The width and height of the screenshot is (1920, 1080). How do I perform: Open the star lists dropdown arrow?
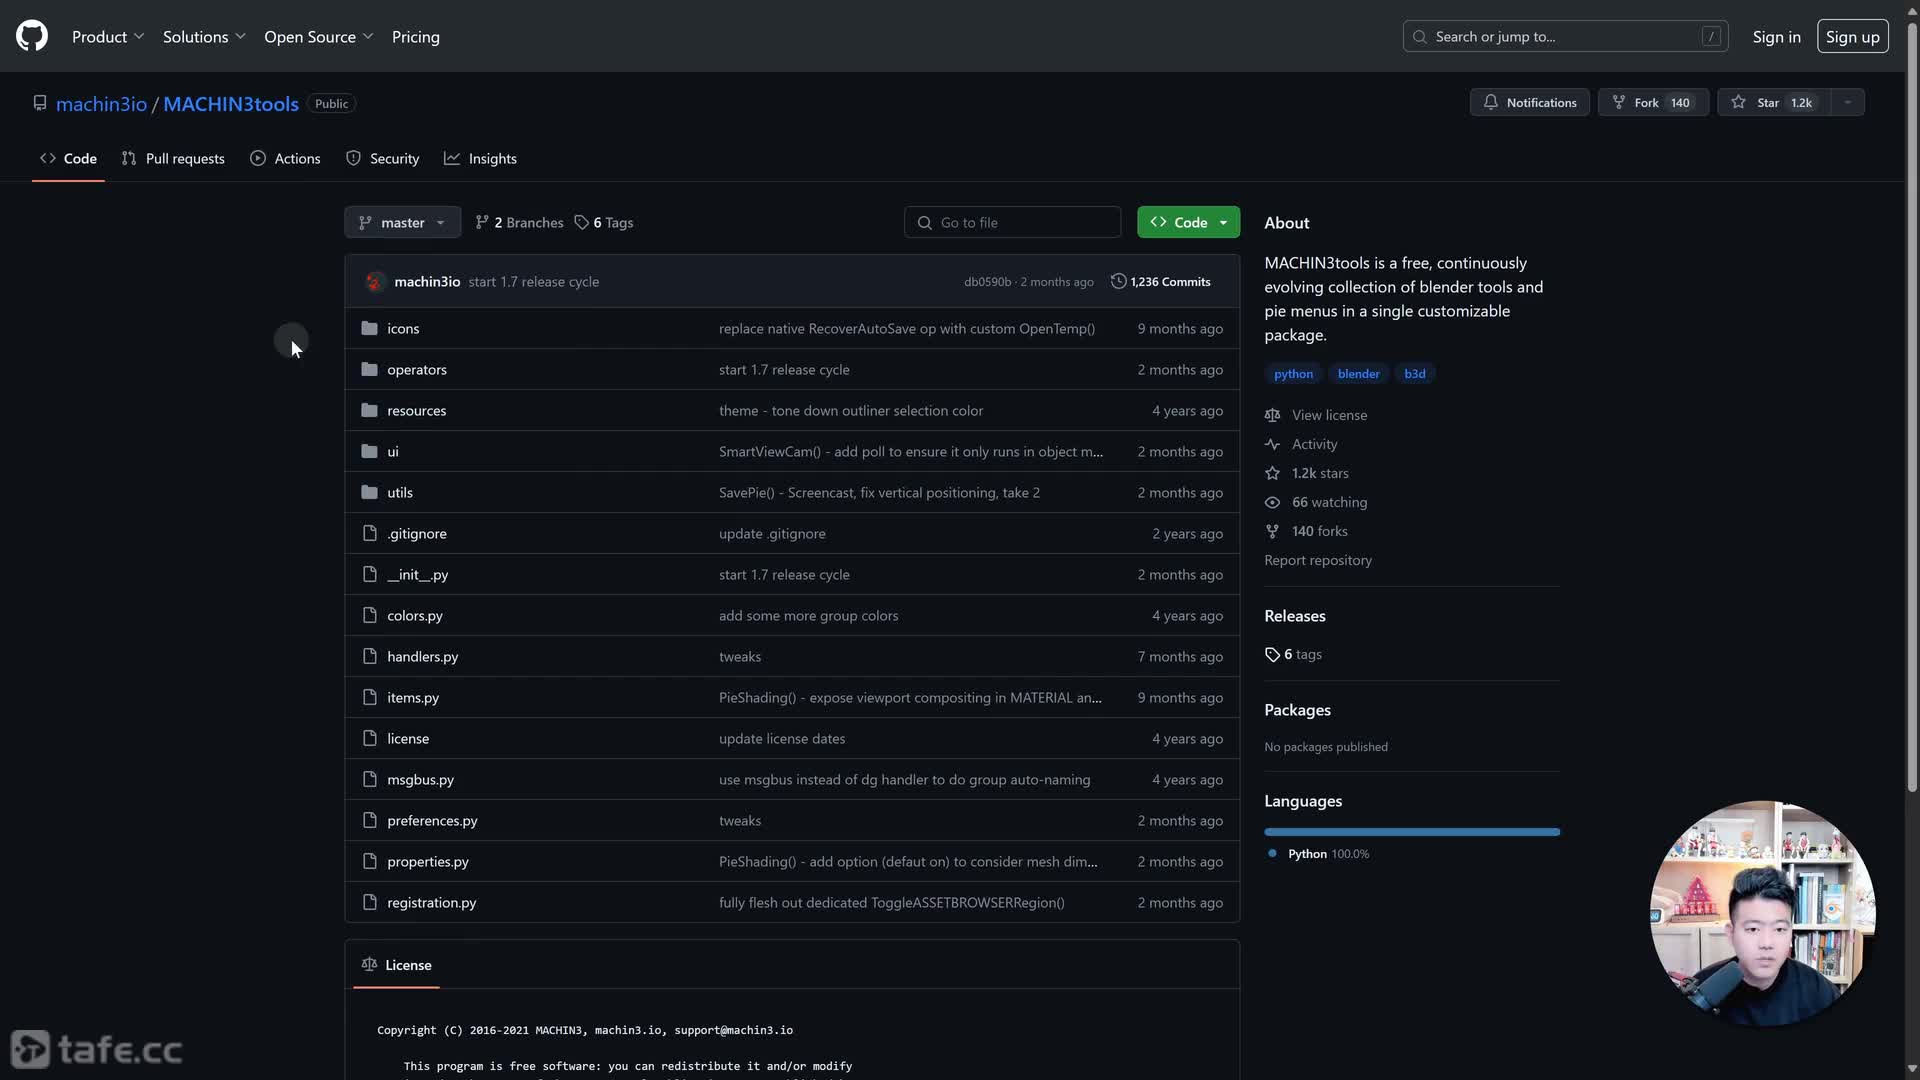pos(1847,102)
